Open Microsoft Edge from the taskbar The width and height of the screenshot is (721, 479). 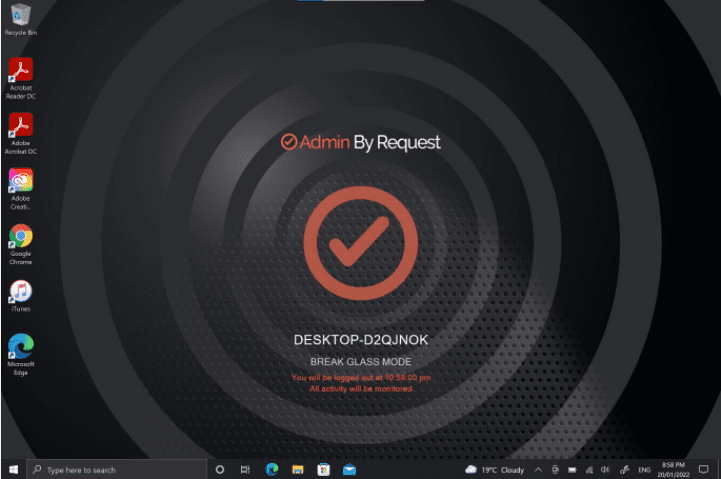click(x=272, y=469)
